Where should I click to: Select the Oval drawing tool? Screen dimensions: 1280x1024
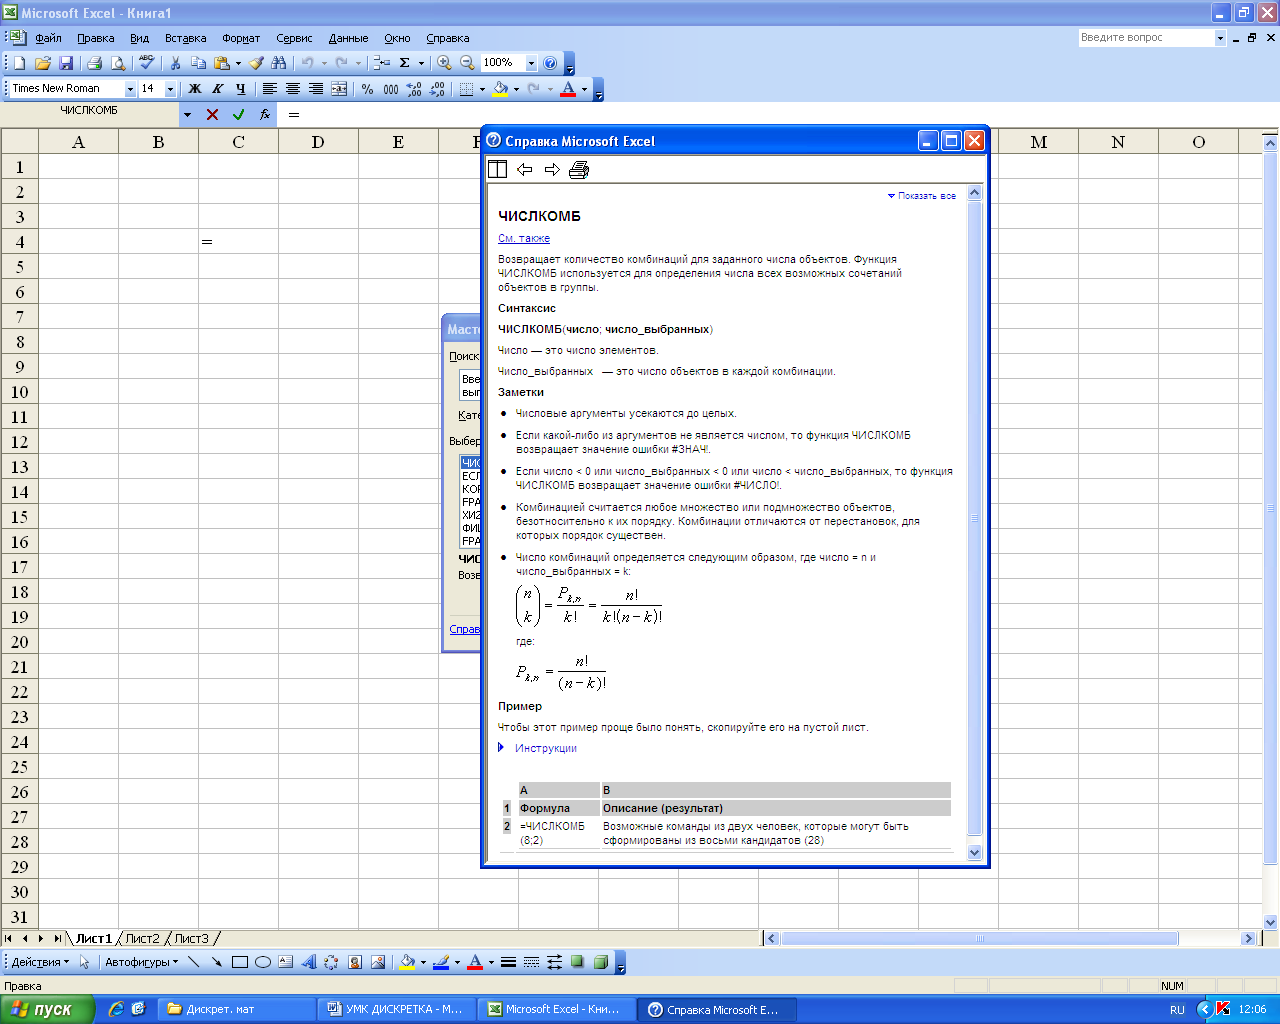click(263, 962)
